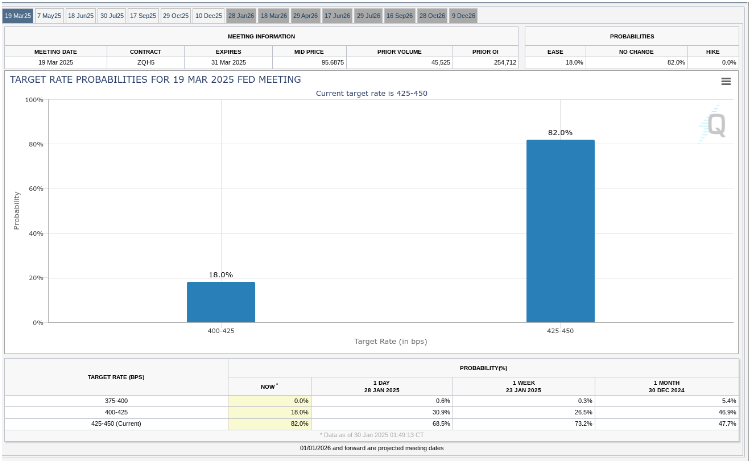The height and width of the screenshot is (462, 749).
Task: Click the 82.0% bar for 425-450
Action: tap(560, 231)
